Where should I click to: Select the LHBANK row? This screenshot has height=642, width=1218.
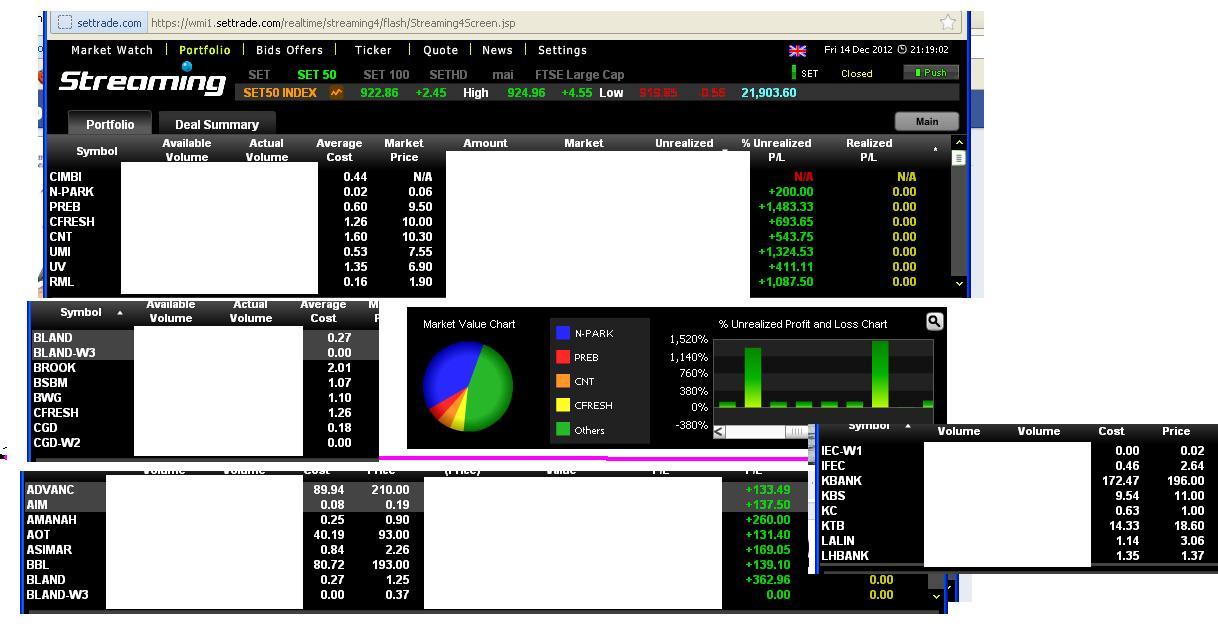[x=1018, y=555]
